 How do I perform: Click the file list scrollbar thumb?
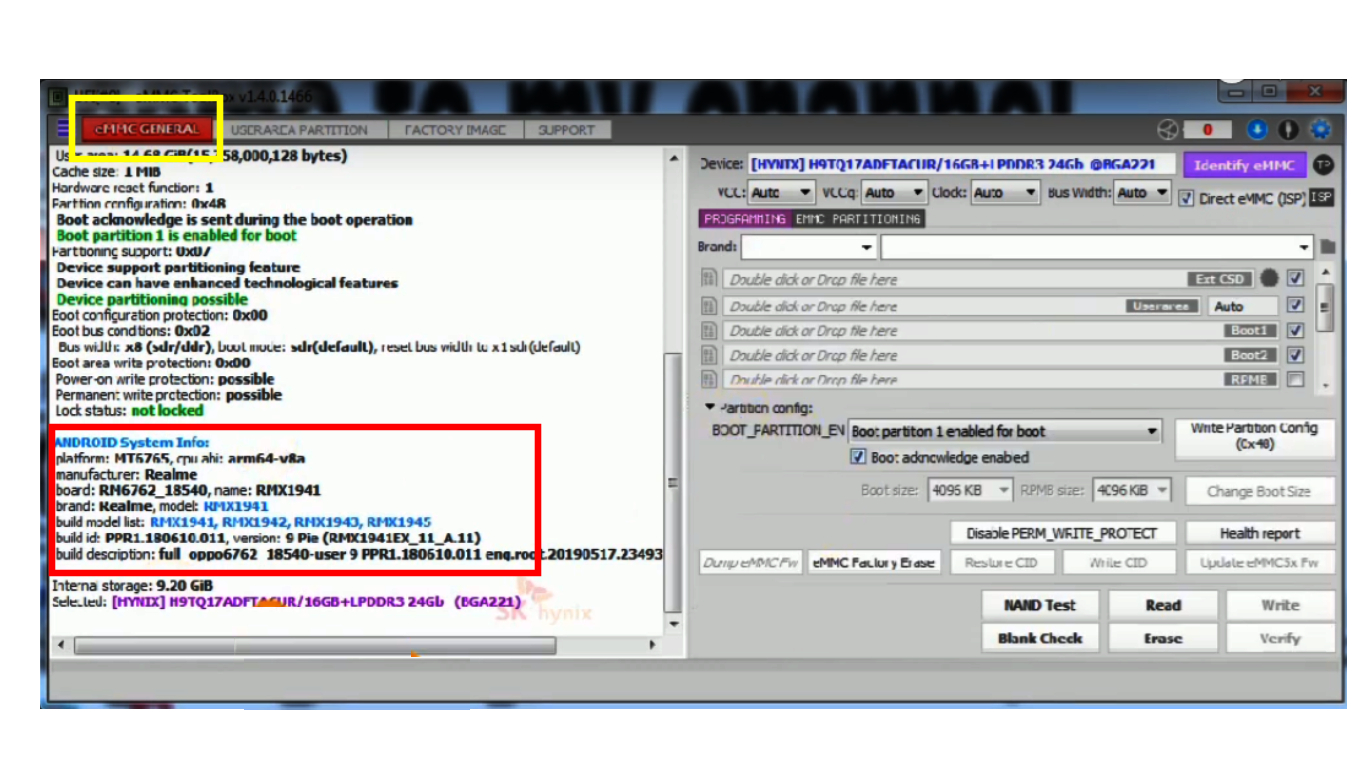pos(1325,308)
